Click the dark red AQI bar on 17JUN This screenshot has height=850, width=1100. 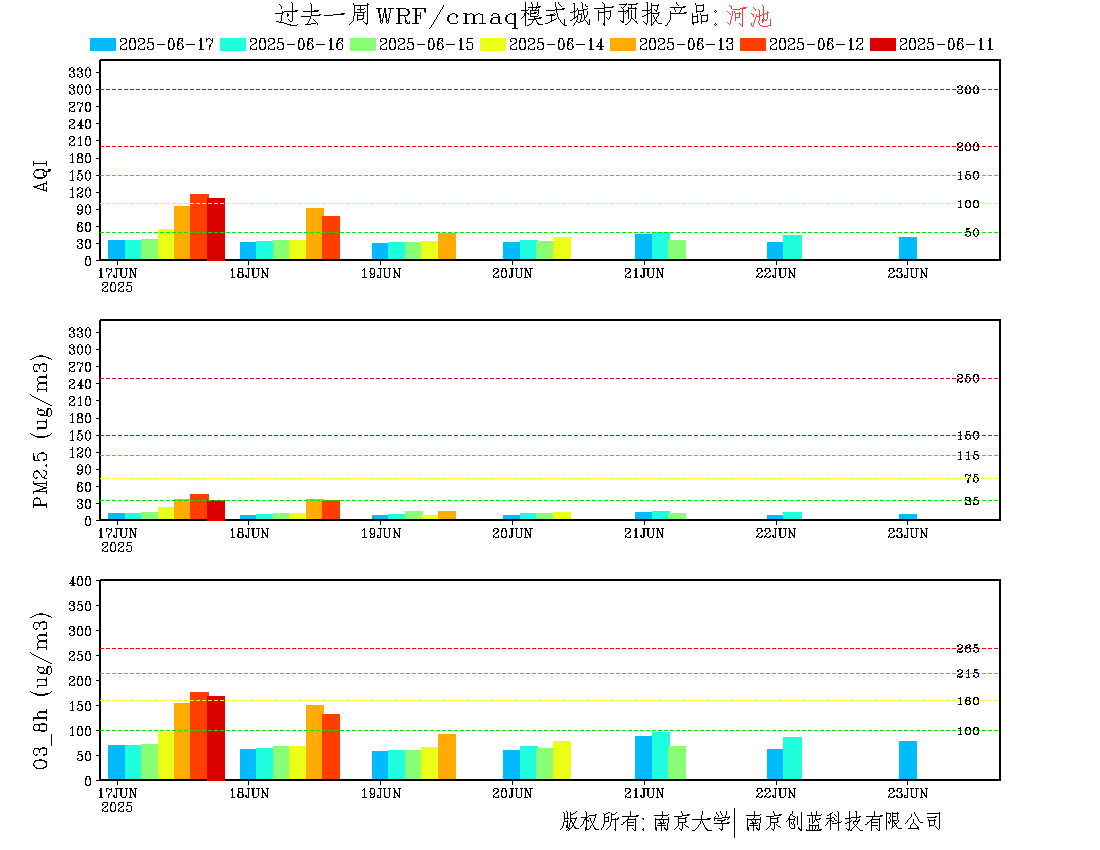[x=216, y=229]
